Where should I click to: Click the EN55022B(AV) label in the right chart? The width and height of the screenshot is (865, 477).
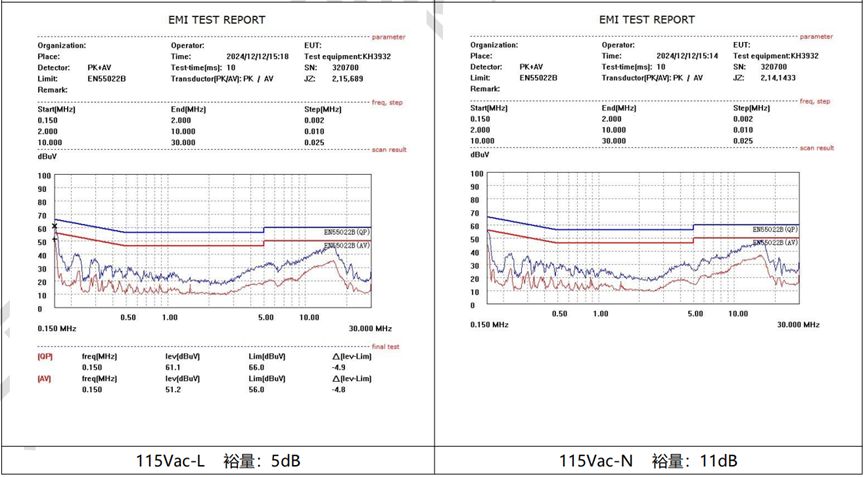[775, 243]
